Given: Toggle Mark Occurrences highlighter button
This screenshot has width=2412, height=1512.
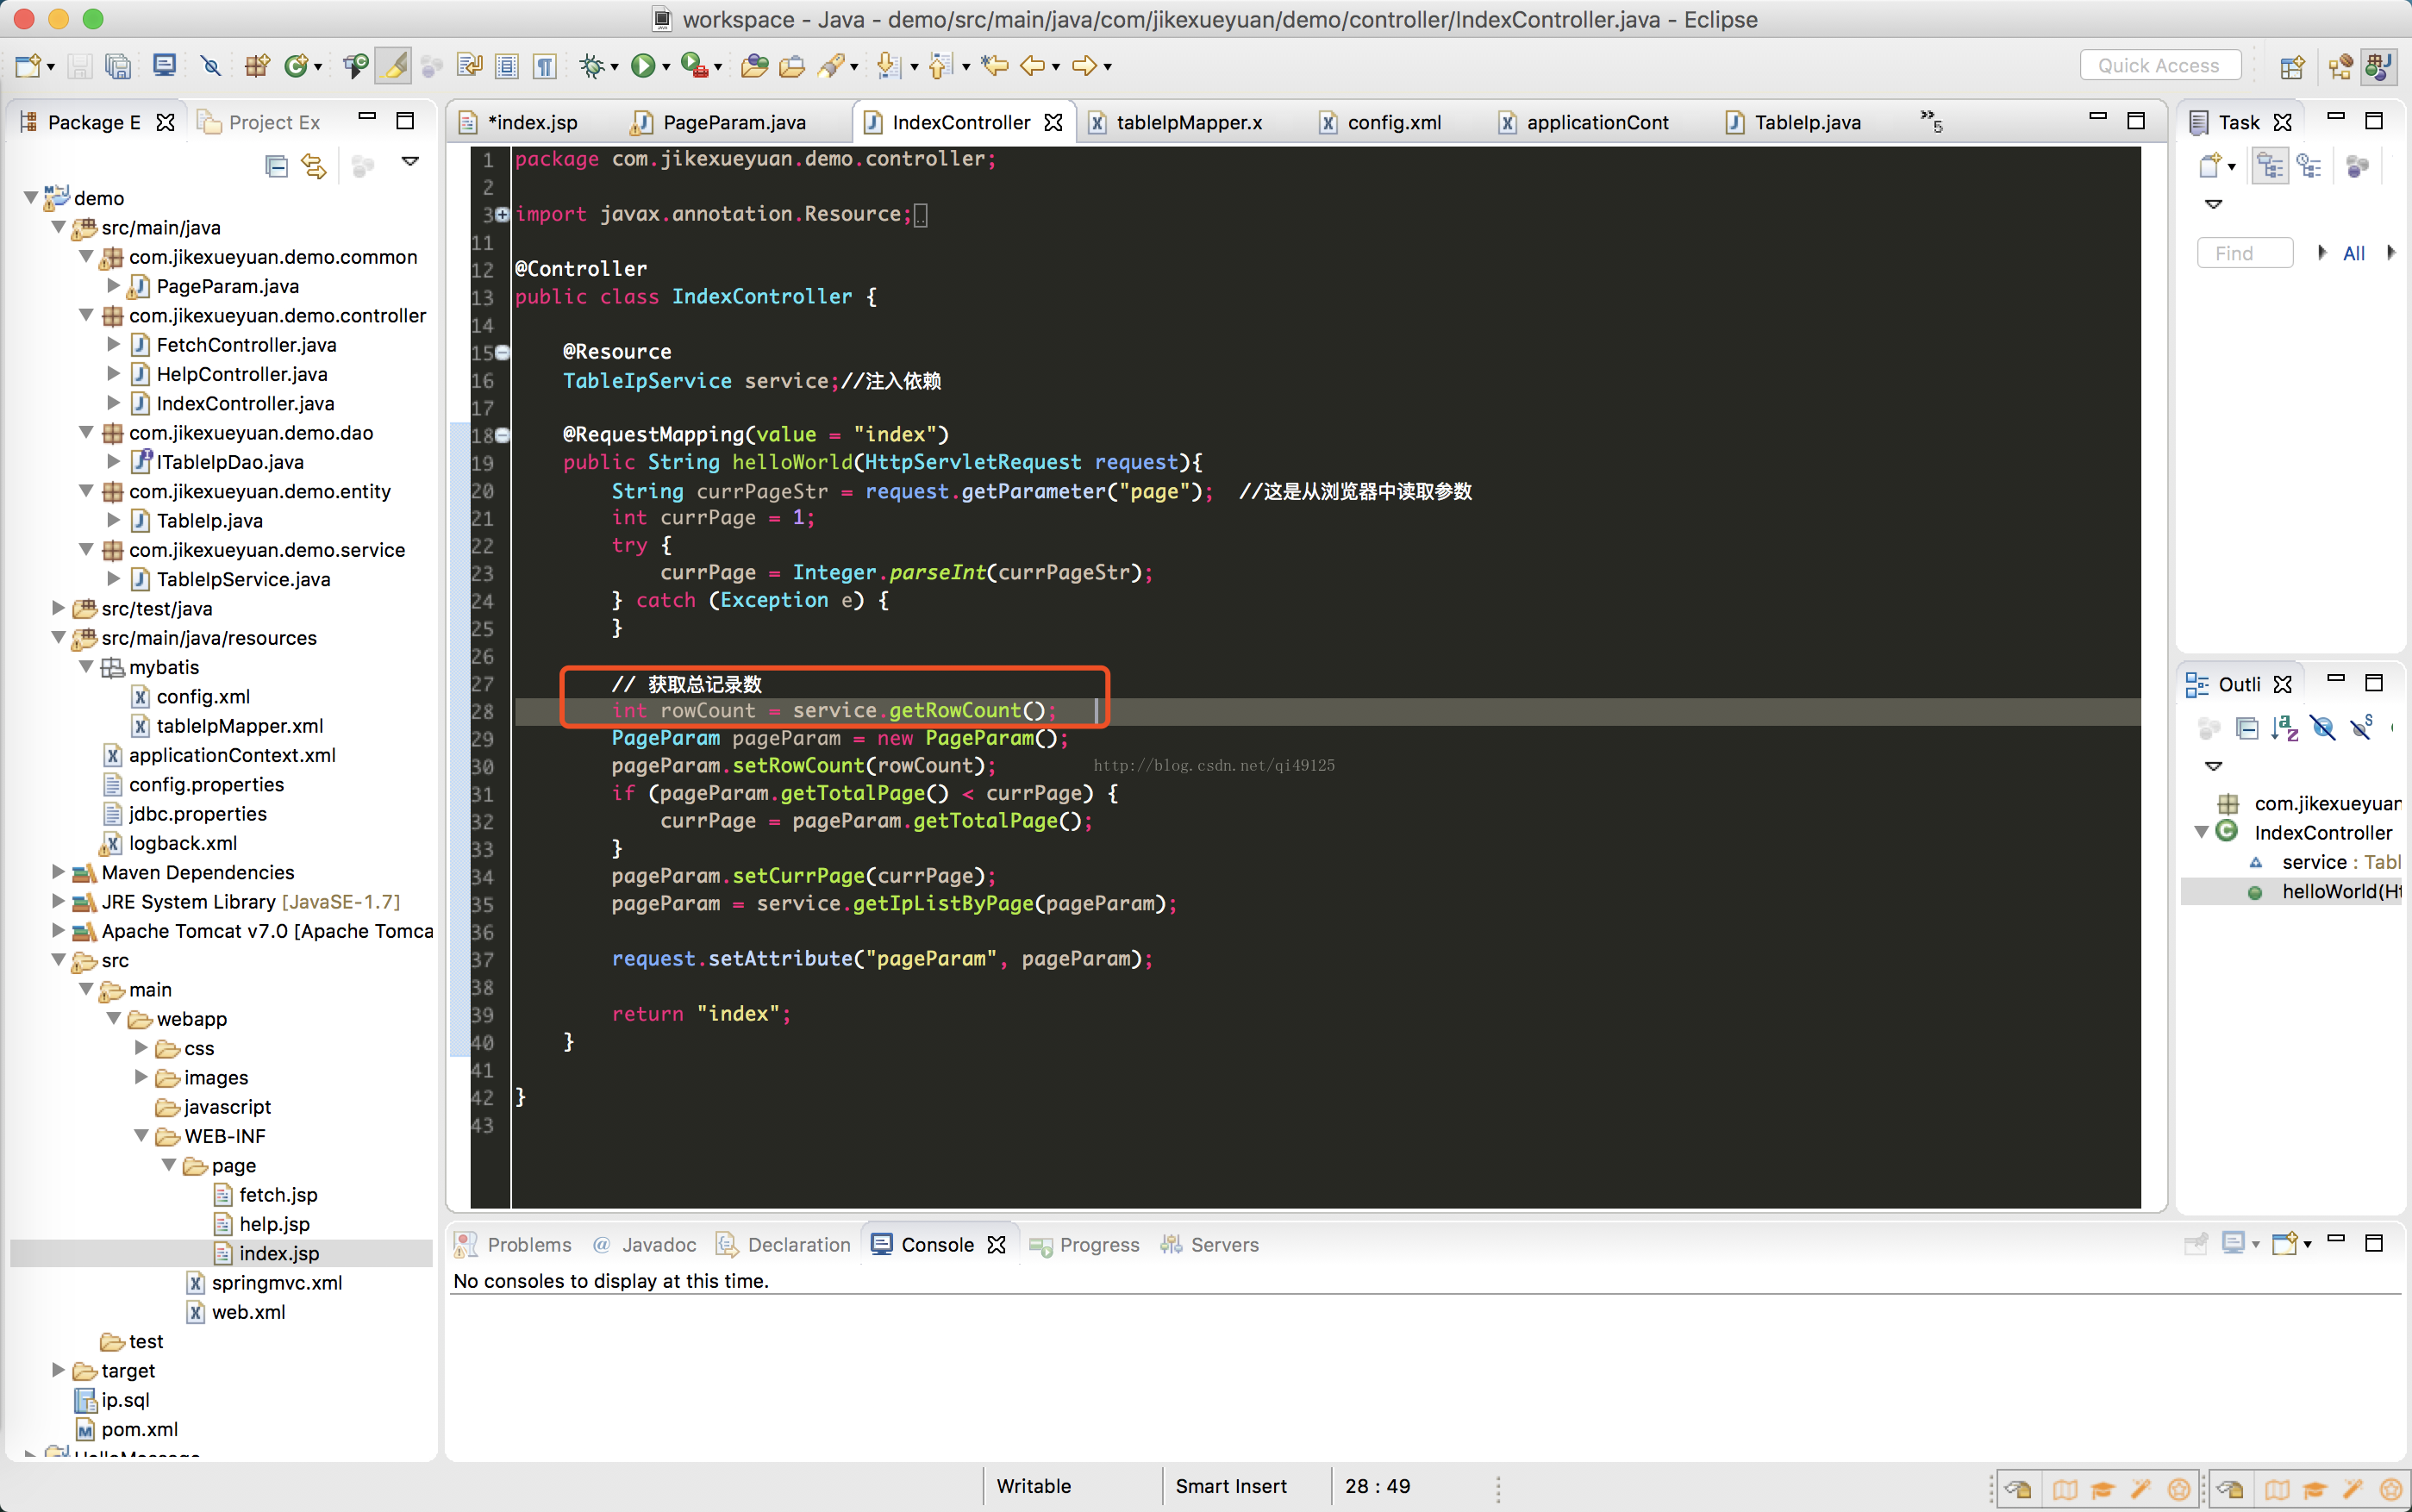Looking at the screenshot, I should tap(394, 66).
